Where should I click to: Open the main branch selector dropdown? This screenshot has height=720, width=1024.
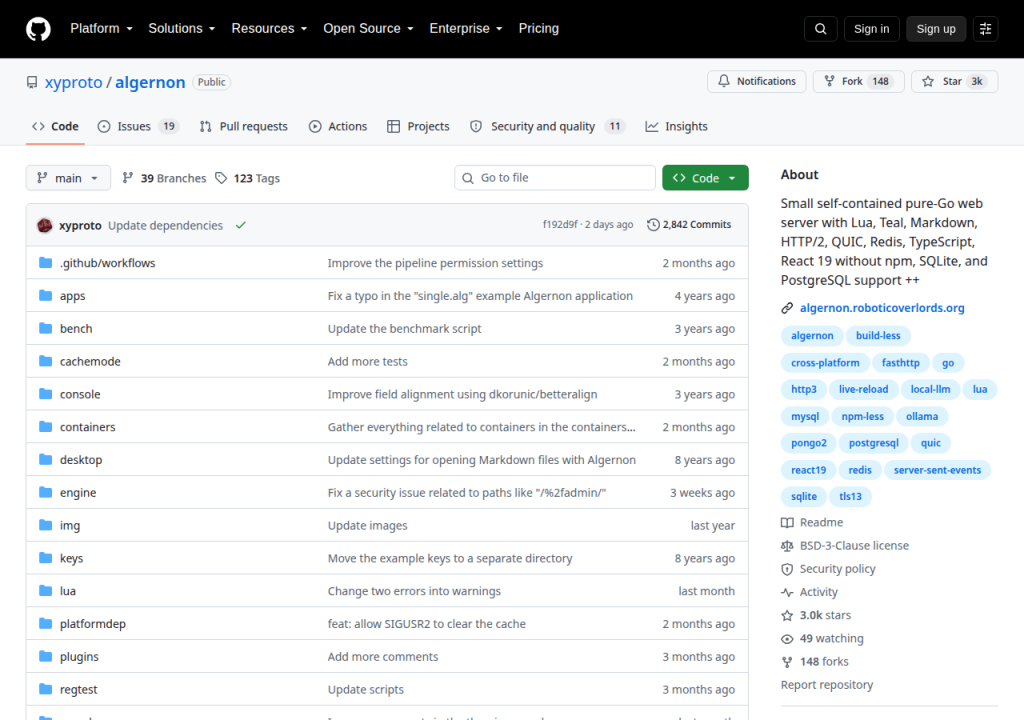[x=68, y=178]
